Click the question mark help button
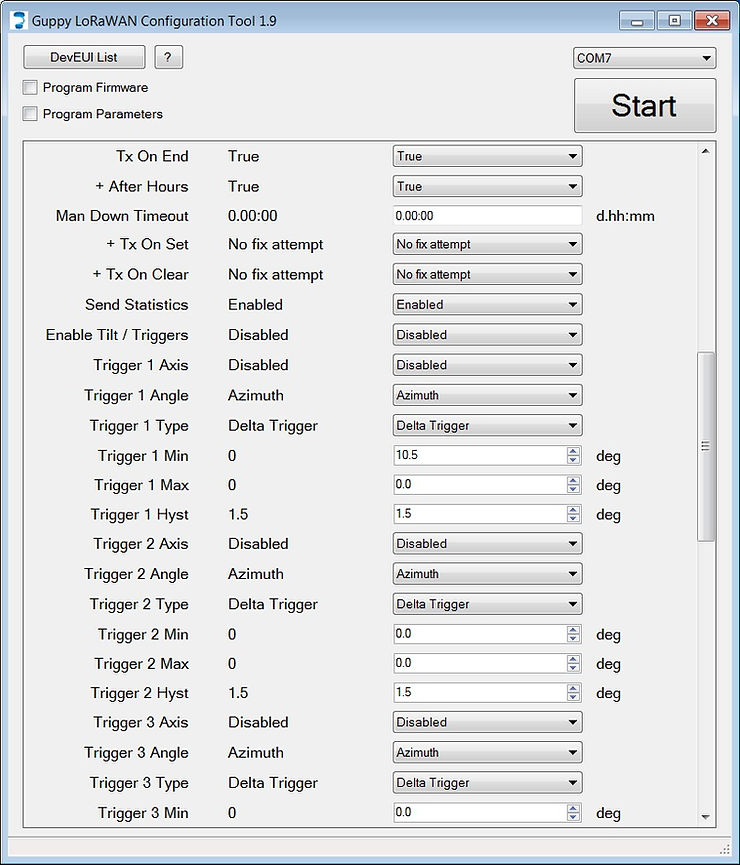 [x=168, y=57]
